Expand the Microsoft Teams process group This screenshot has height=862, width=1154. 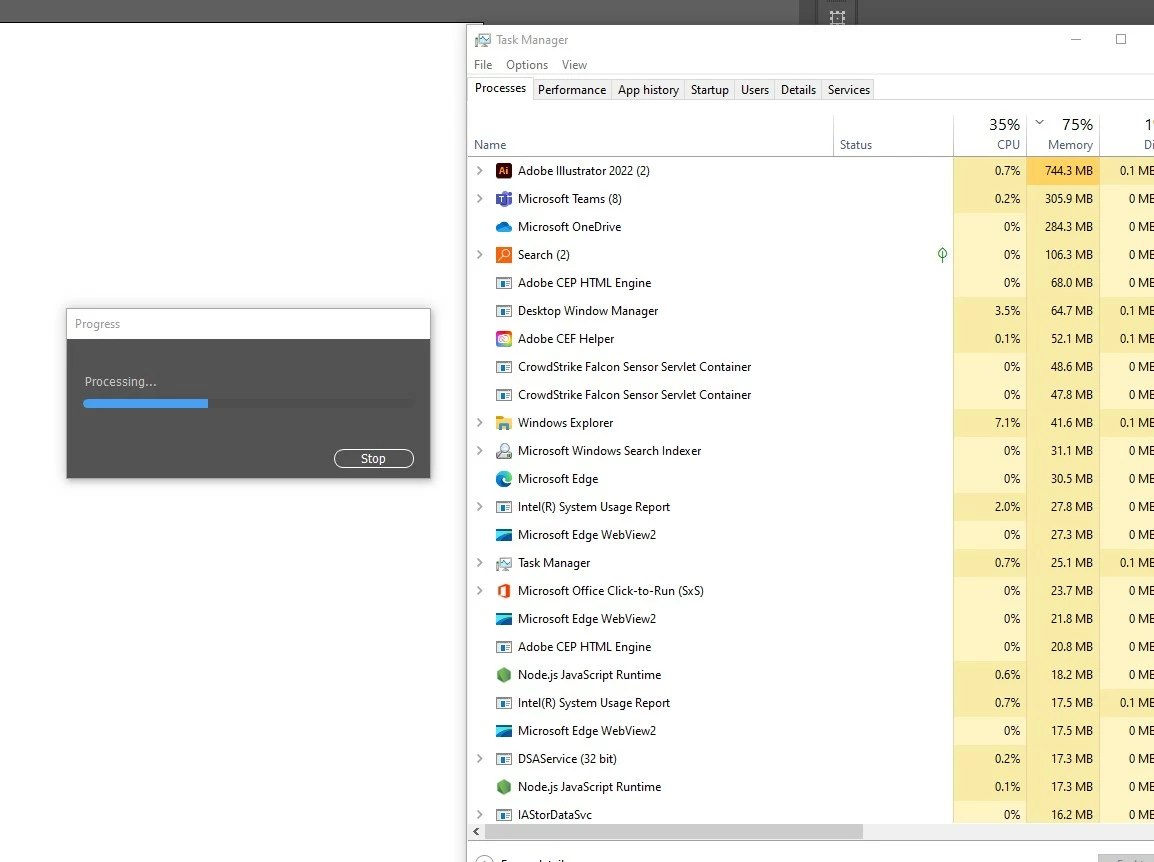[480, 199]
